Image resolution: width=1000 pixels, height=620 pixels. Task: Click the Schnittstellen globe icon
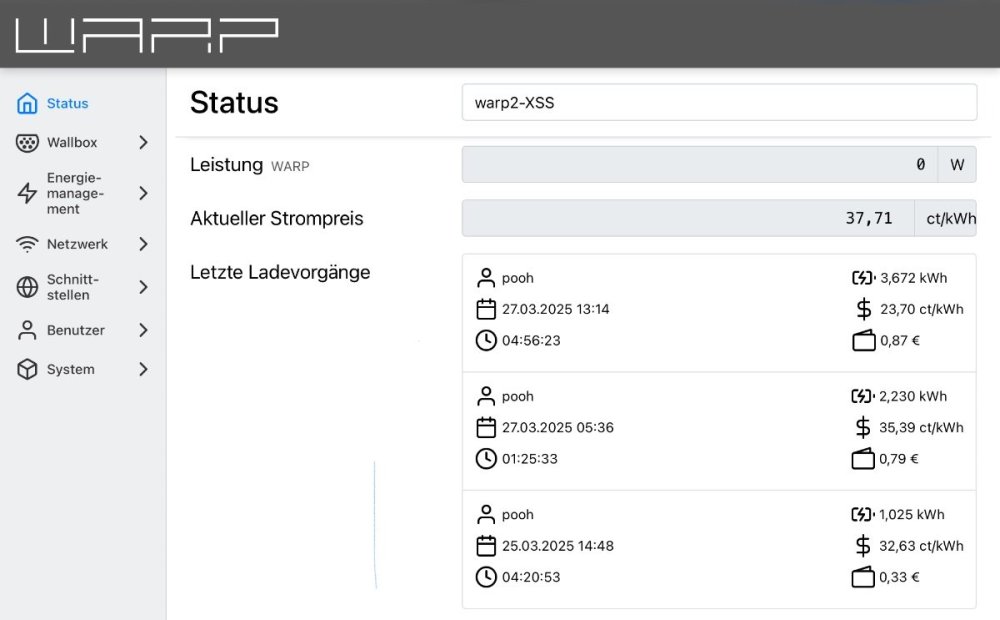point(27,288)
